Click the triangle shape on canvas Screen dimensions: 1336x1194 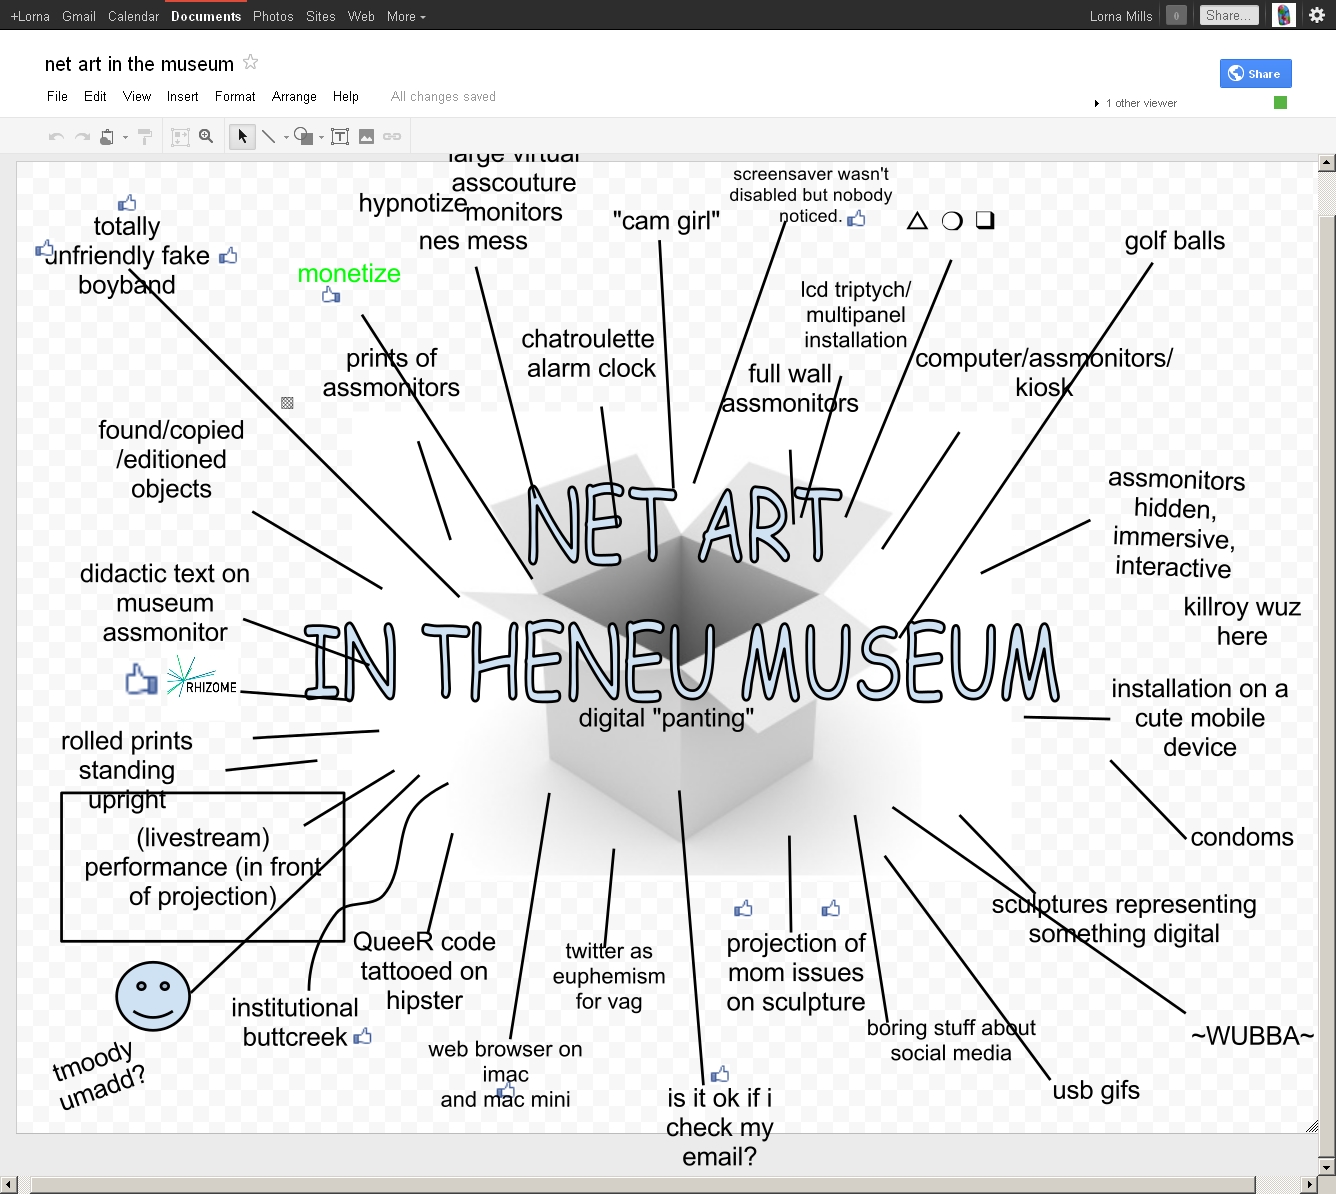point(917,221)
